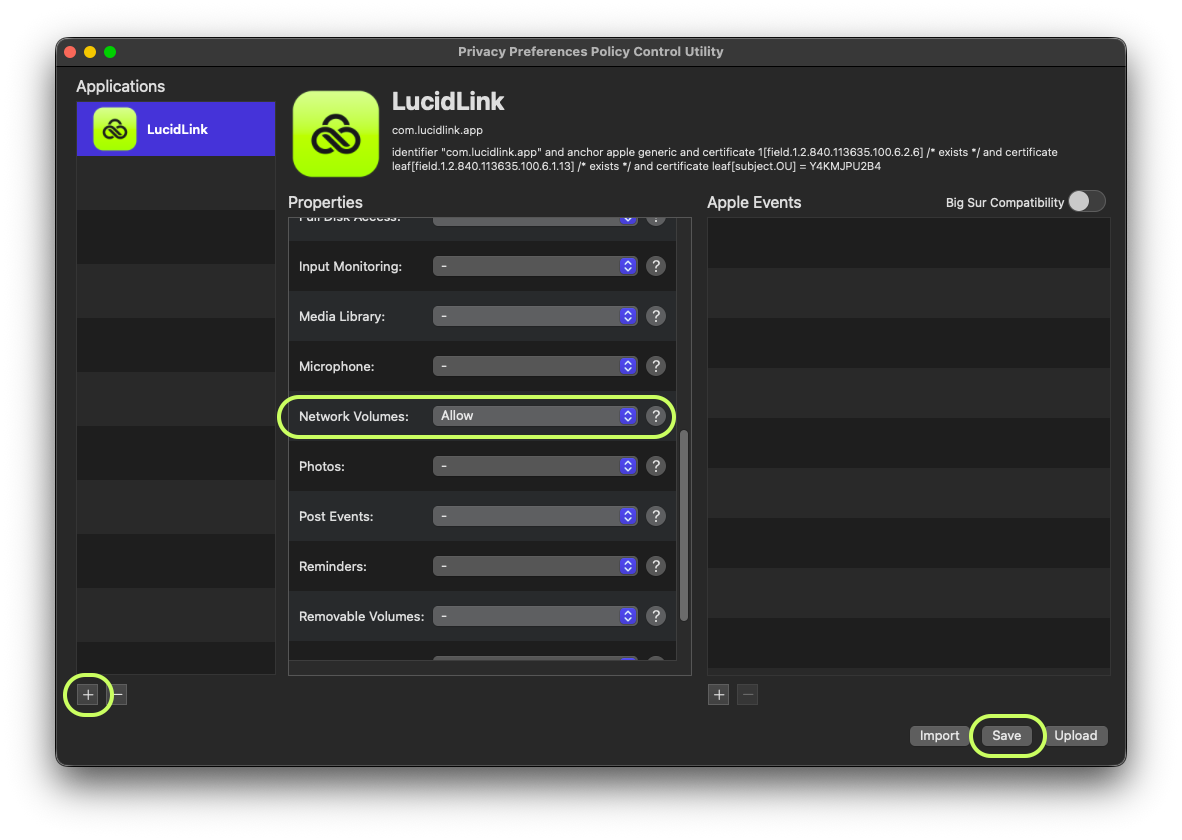
Task: Open the Input Monitoring dropdown
Action: click(535, 266)
